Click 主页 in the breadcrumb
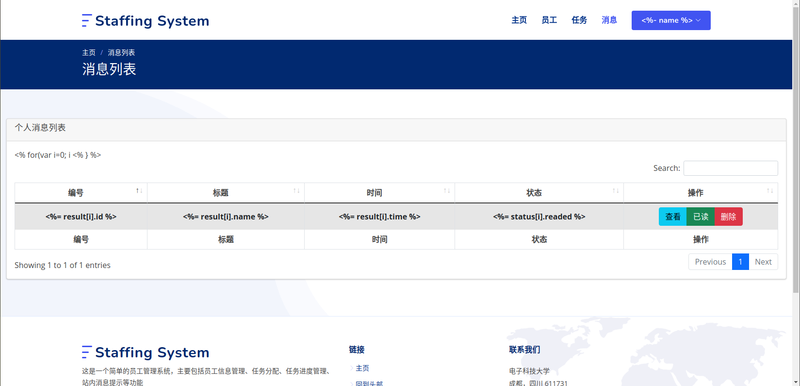 (x=89, y=53)
